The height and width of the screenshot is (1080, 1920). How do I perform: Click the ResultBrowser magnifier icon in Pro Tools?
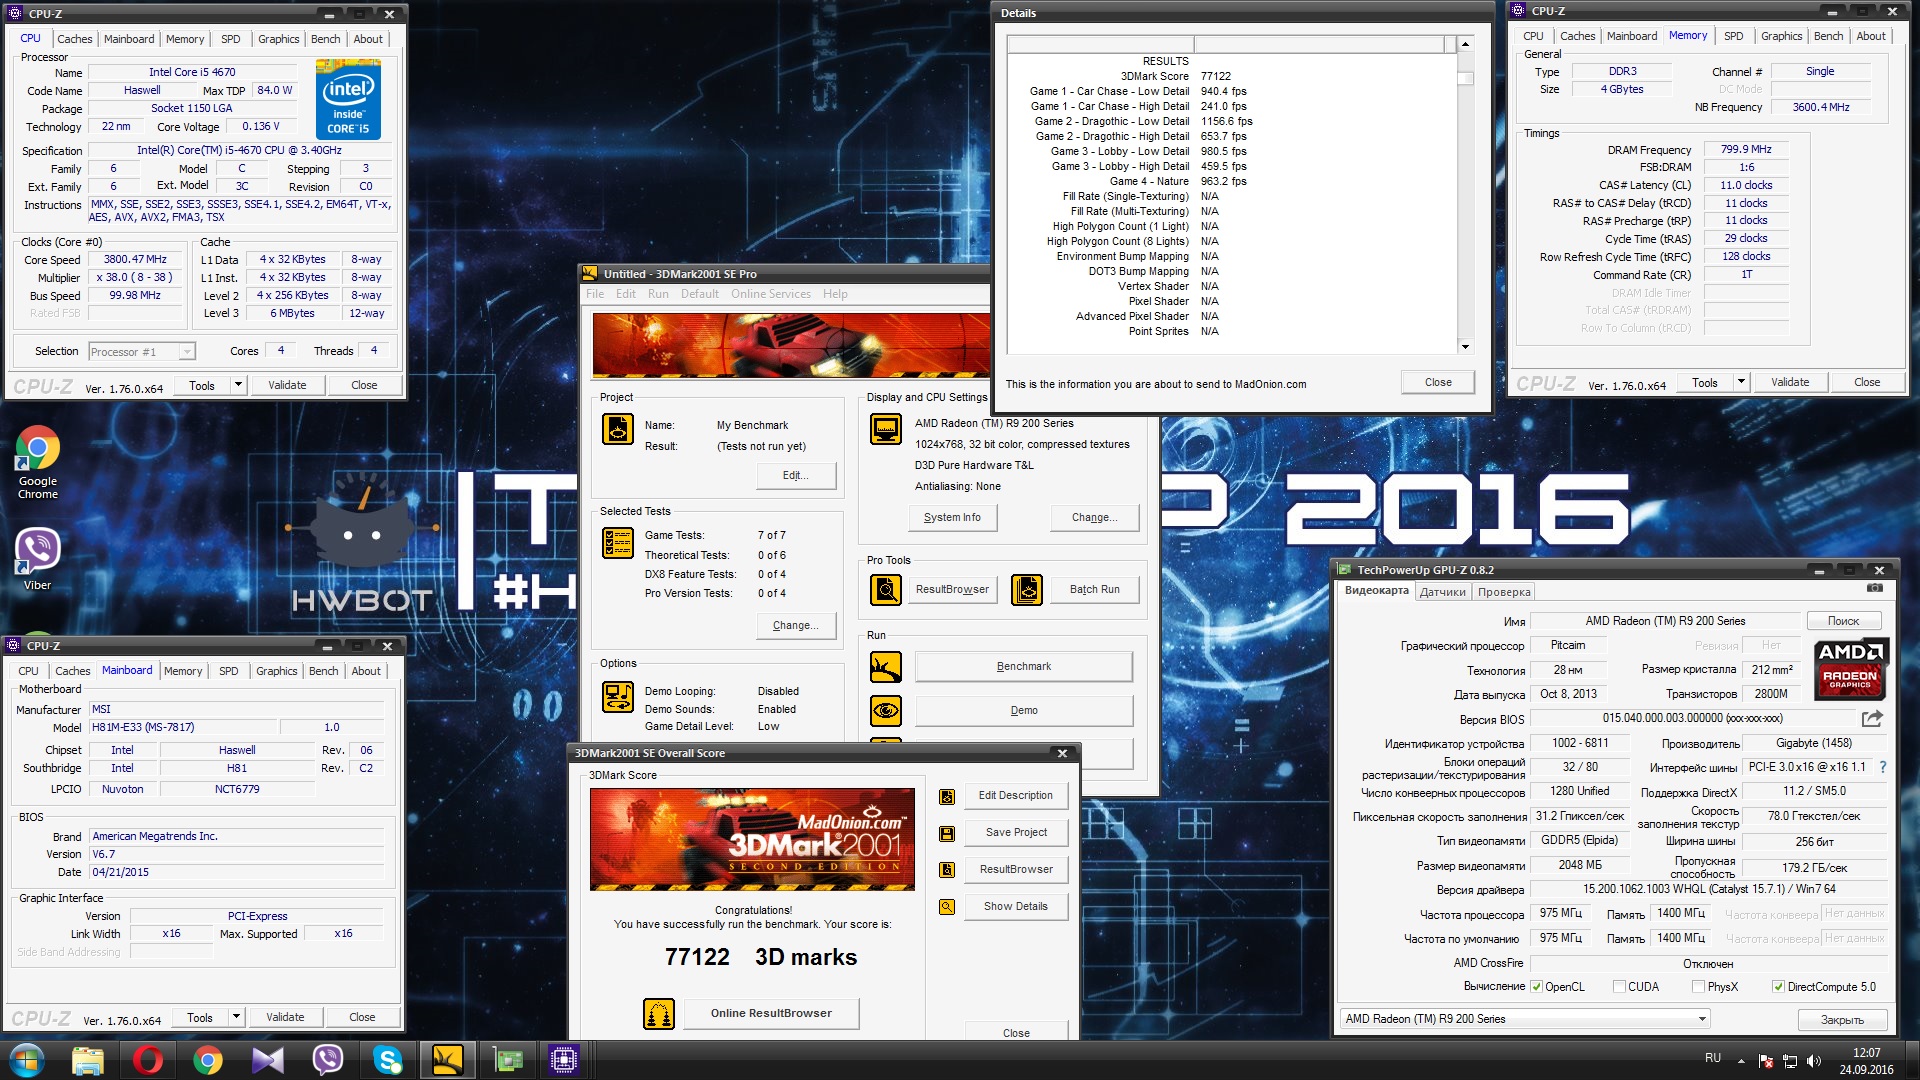[885, 589]
